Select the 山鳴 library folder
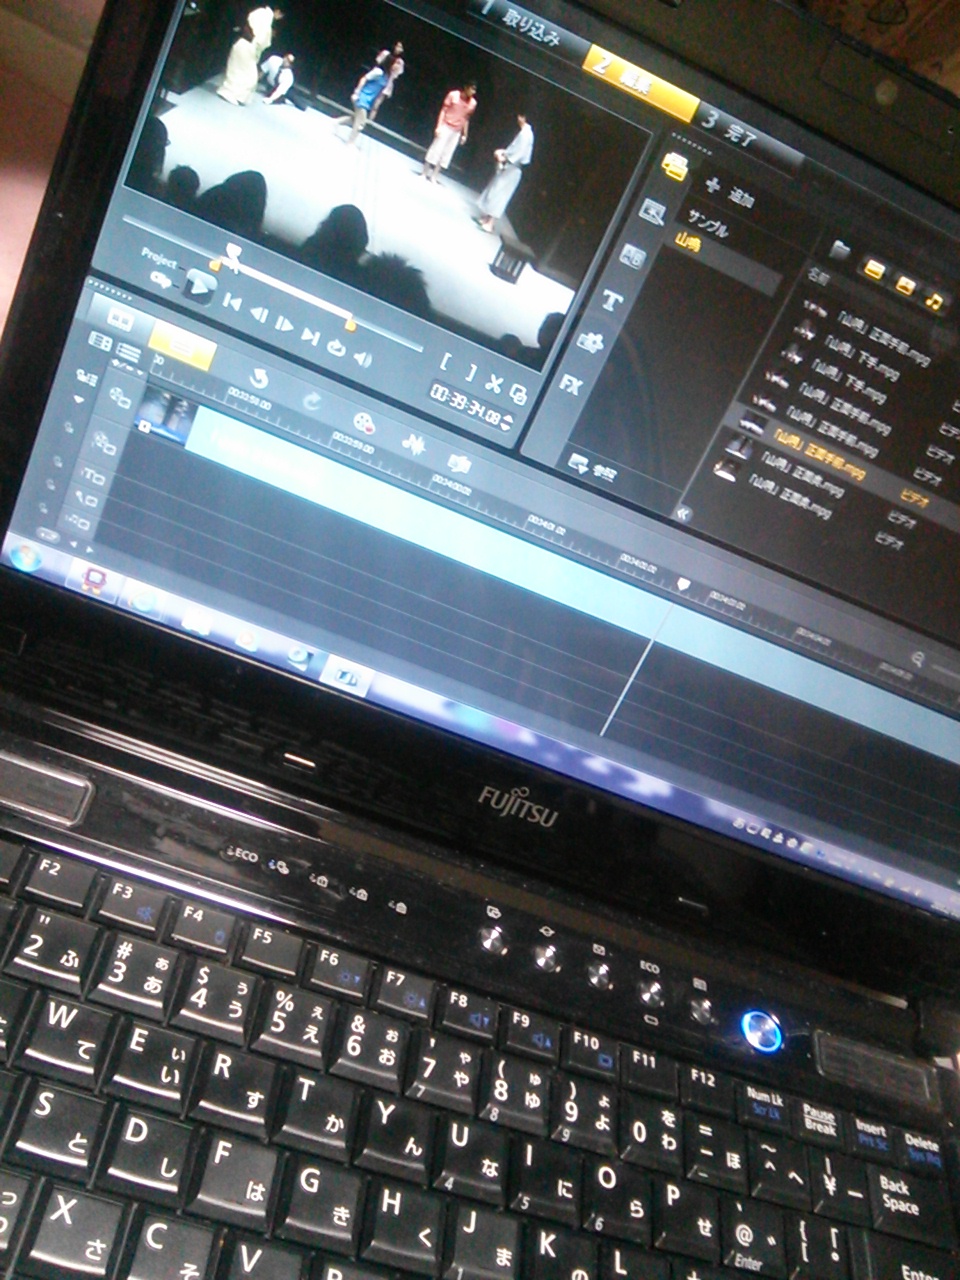 pyautogui.click(x=688, y=241)
